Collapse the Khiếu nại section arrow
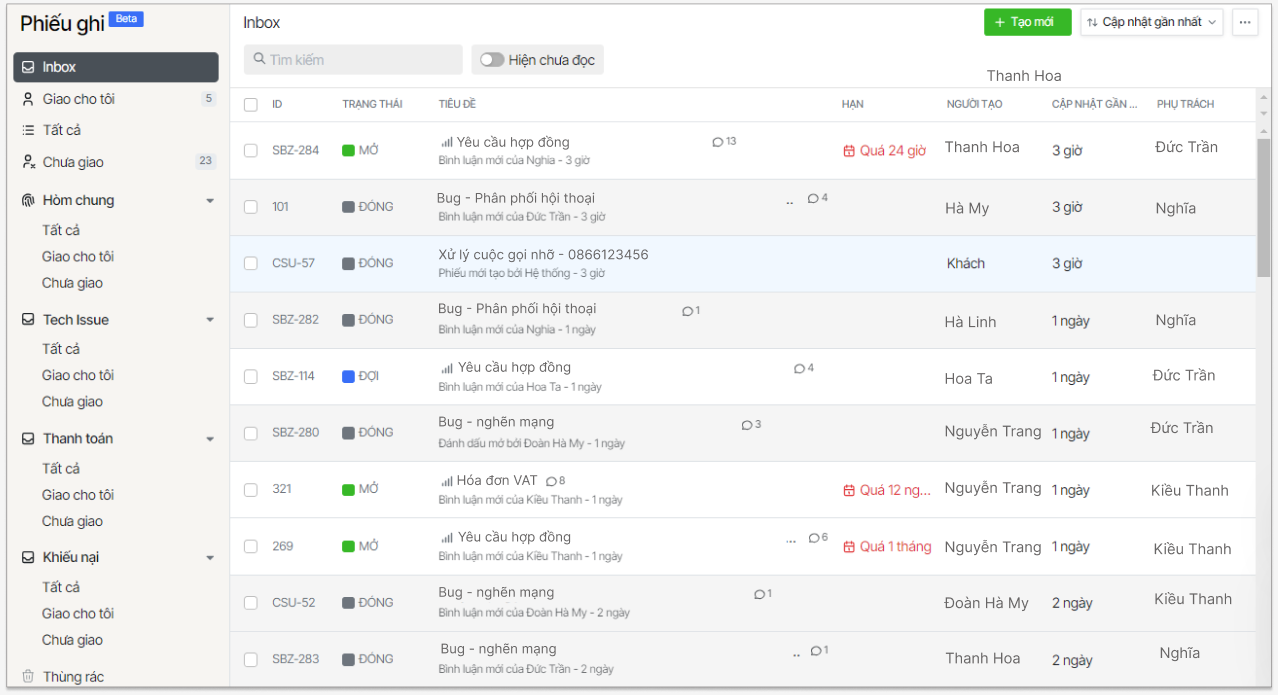The image size is (1278, 695). (x=210, y=558)
